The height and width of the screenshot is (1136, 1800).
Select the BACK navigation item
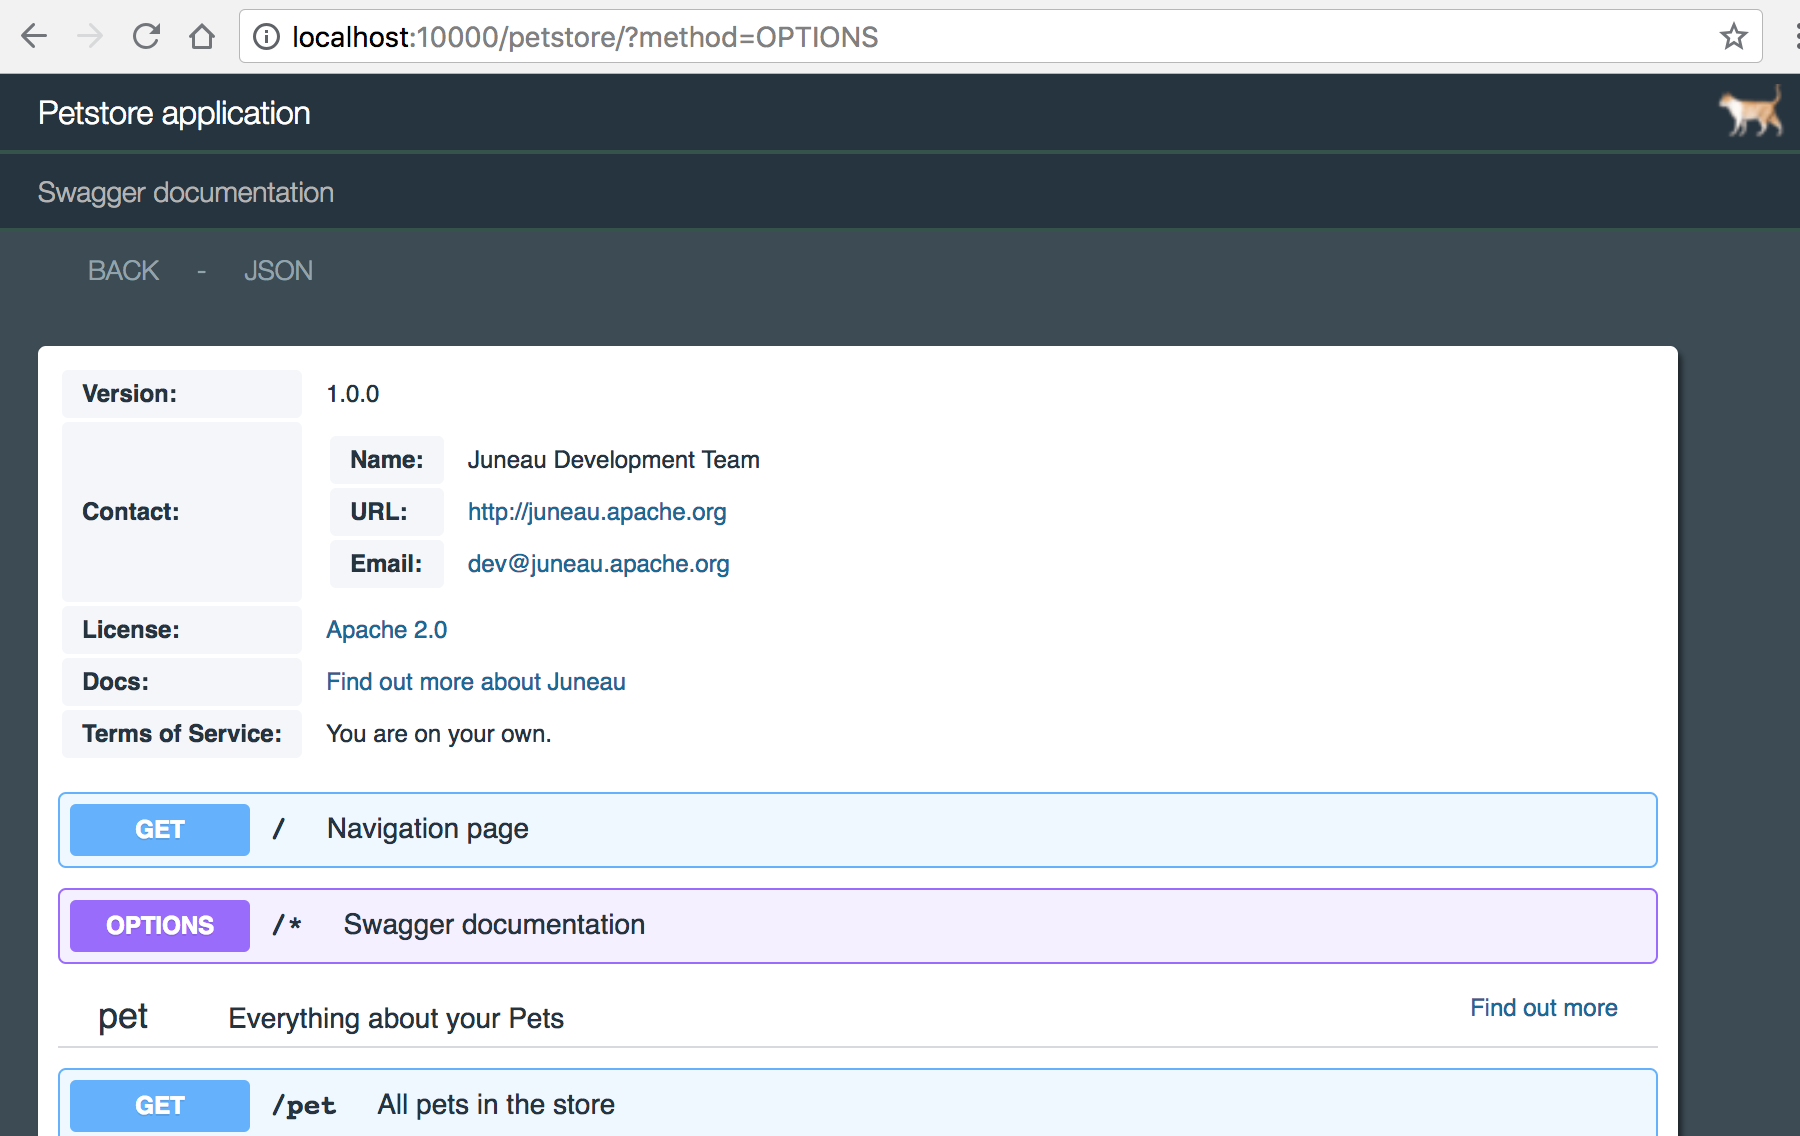click(x=123, y=270)
